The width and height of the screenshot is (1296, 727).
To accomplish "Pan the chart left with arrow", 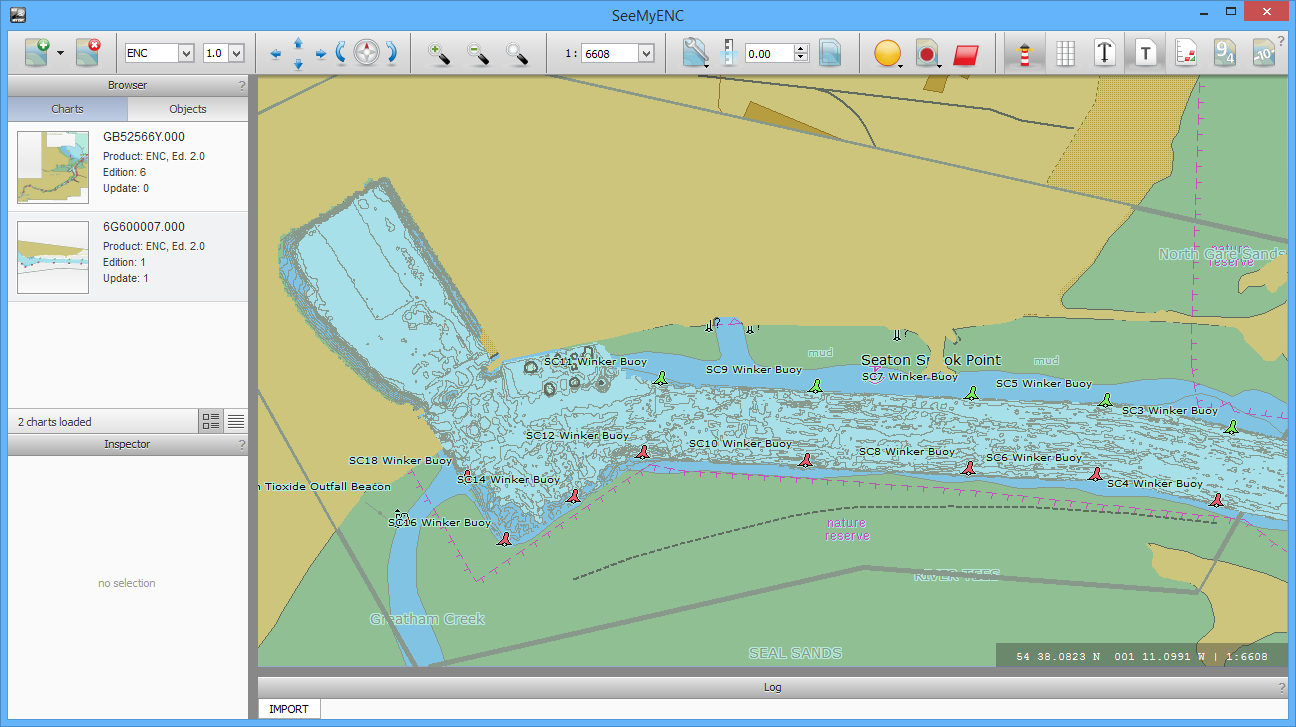I will 276,54.
